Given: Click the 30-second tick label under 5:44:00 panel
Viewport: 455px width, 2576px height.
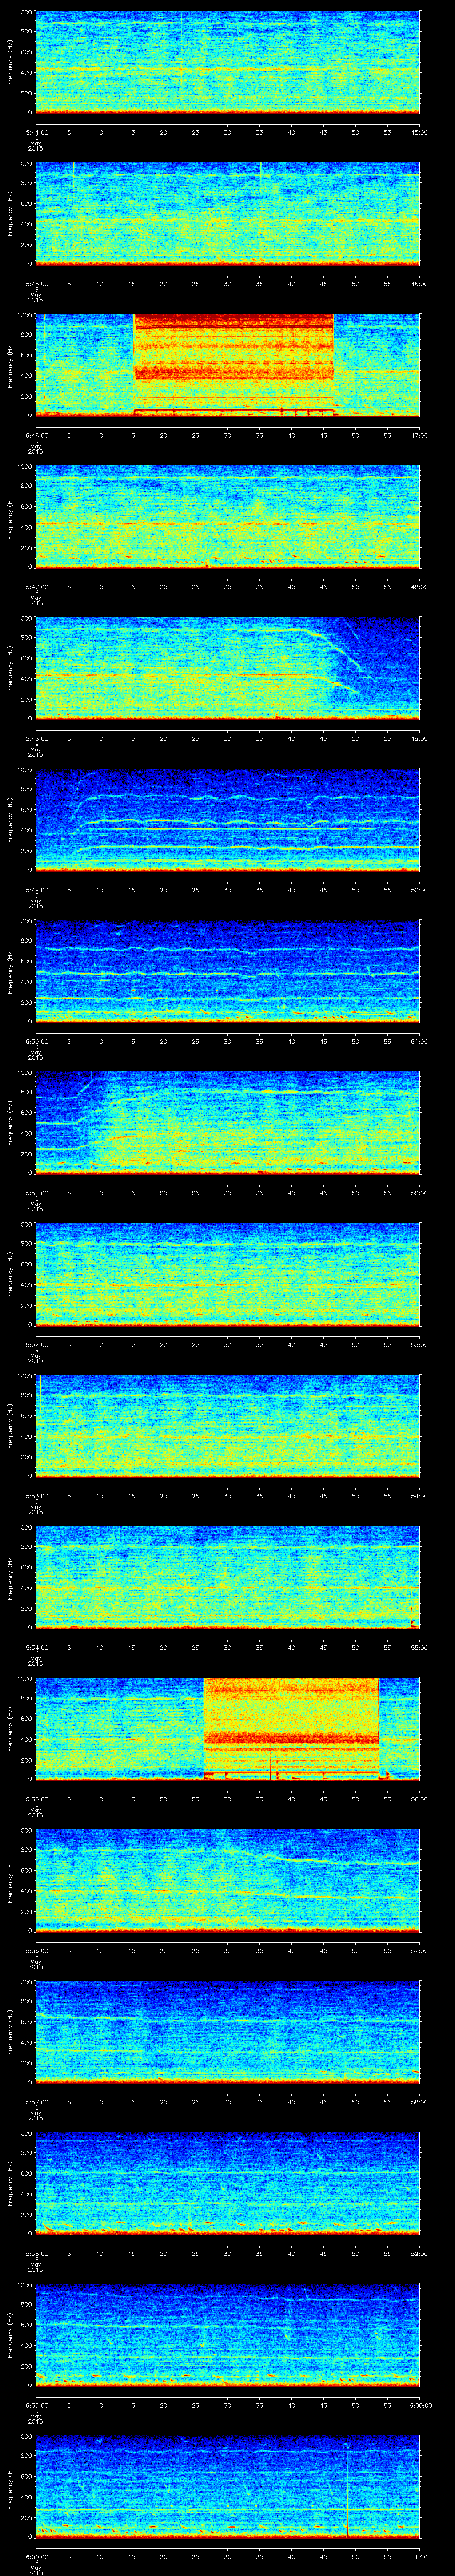Looking at the screenshot, I should click(x=227, y=132).
